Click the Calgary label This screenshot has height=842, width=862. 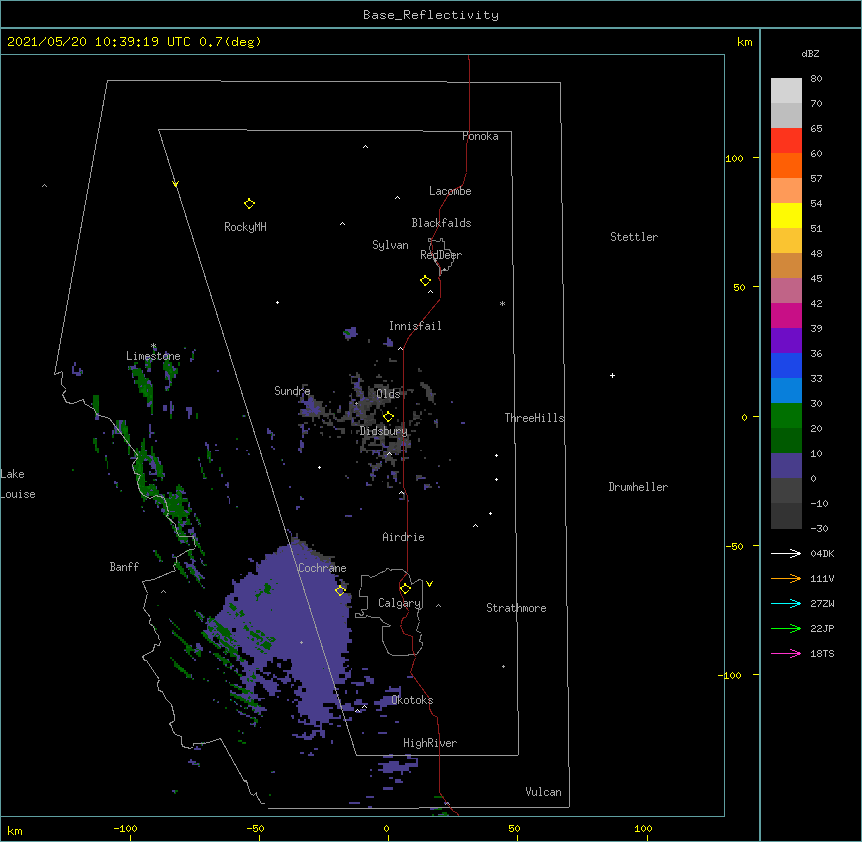[x=400, y=603]
